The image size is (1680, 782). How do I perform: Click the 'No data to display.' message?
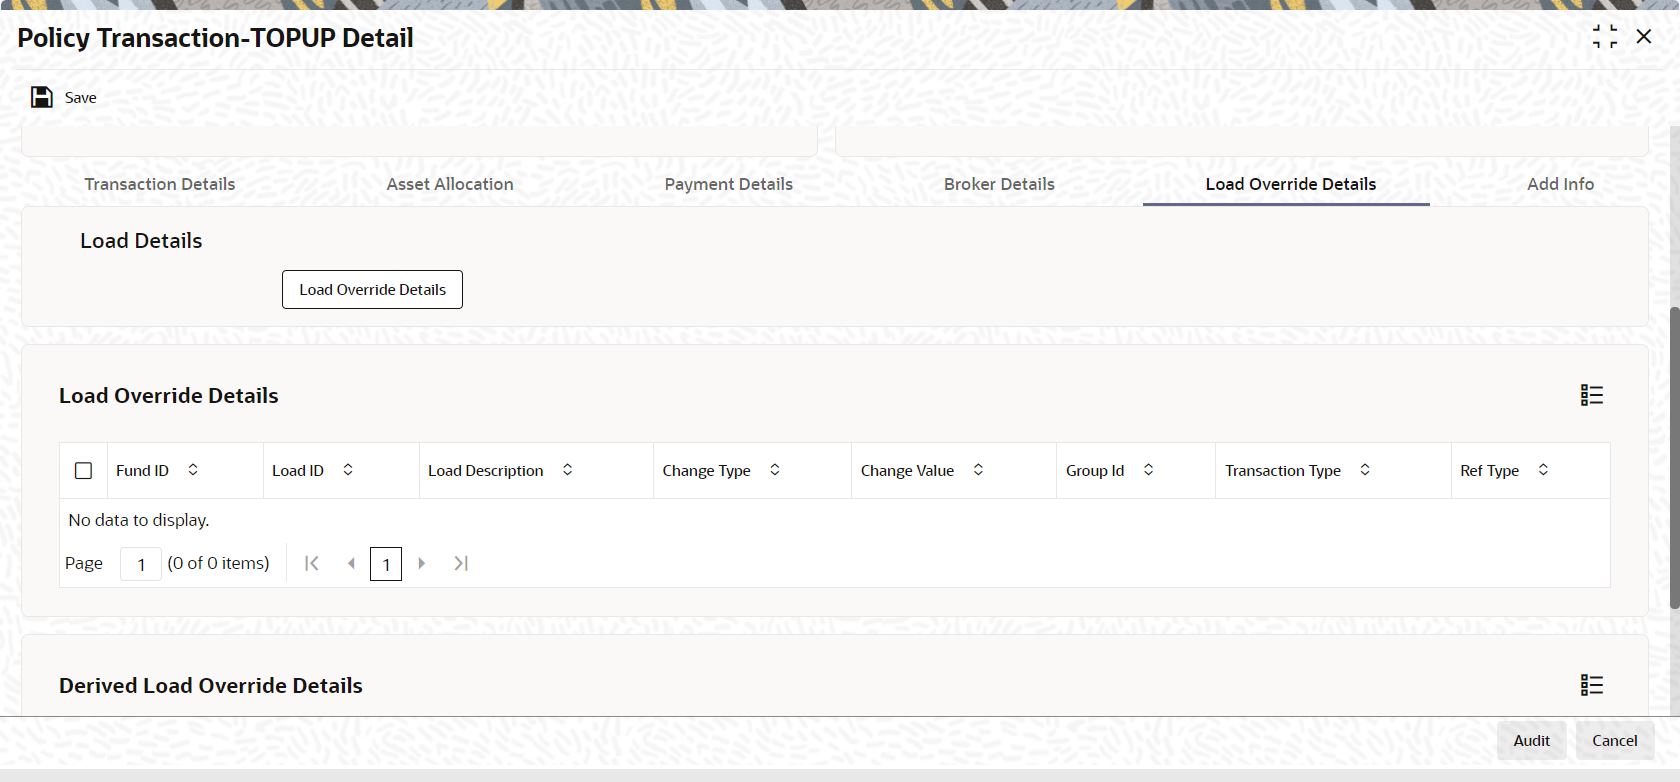tap(139, 520)
